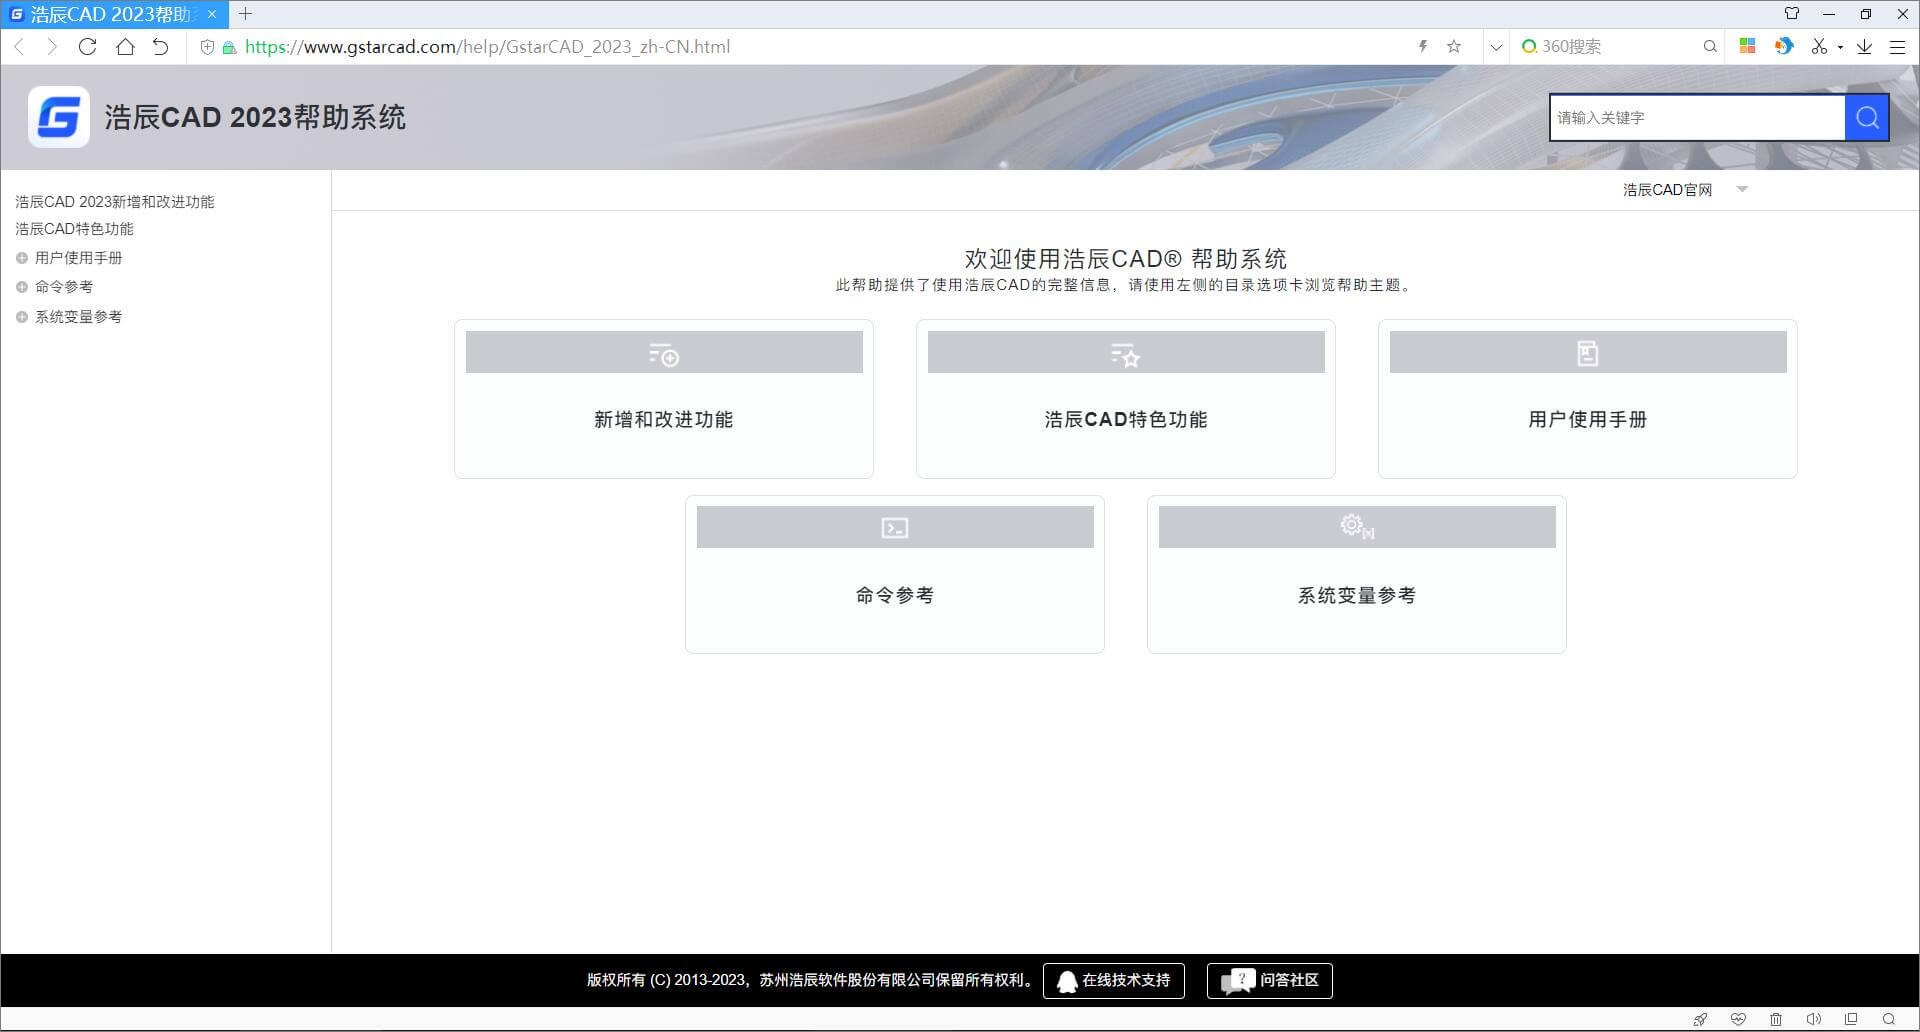Click the page zoom magnifier in status bar
The width and height of the screenshot is (1920, 1032).
tap(1889, 1020)
